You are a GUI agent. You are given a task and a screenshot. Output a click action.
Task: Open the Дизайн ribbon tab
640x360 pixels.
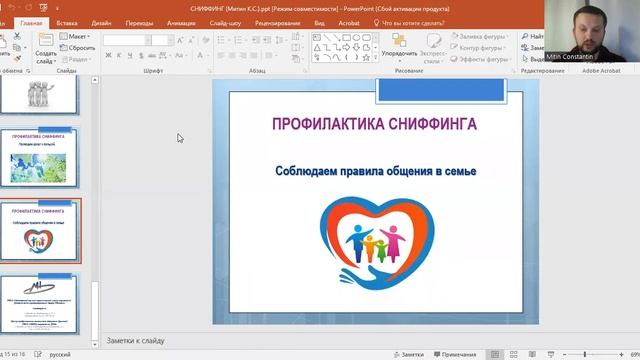click(101, 23)
